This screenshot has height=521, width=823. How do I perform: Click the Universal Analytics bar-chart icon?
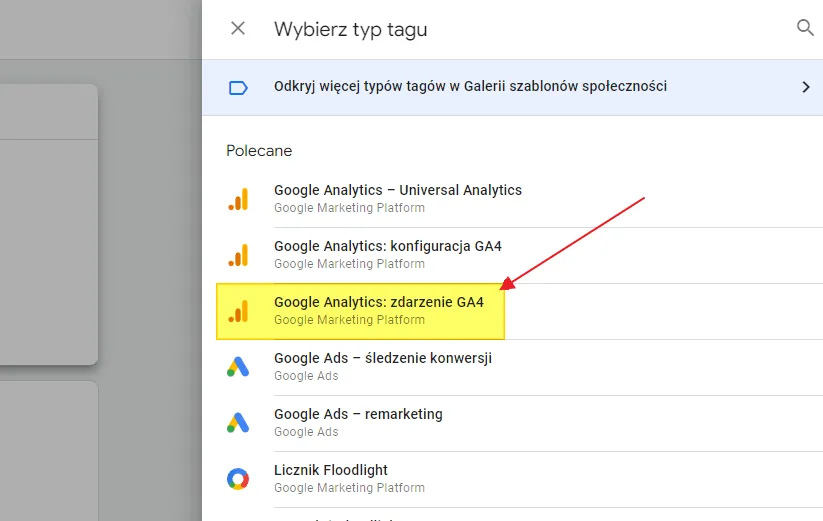pyautogui.click(x=238, y=199)
